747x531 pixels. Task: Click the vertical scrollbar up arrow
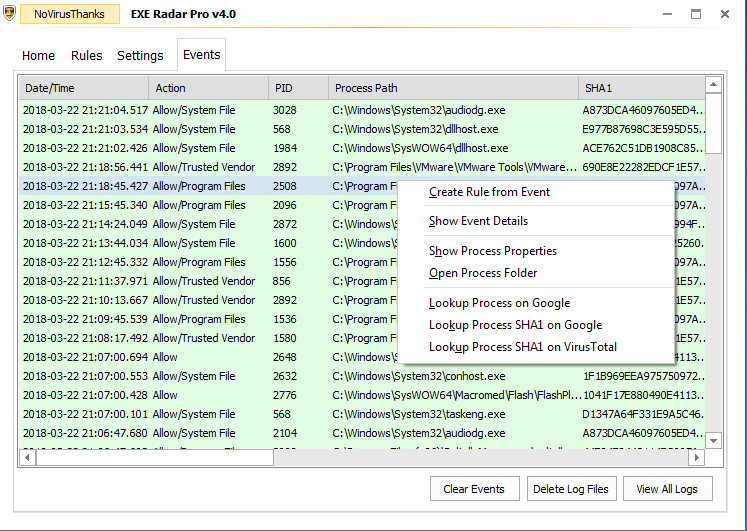click(x=713, y=85)
